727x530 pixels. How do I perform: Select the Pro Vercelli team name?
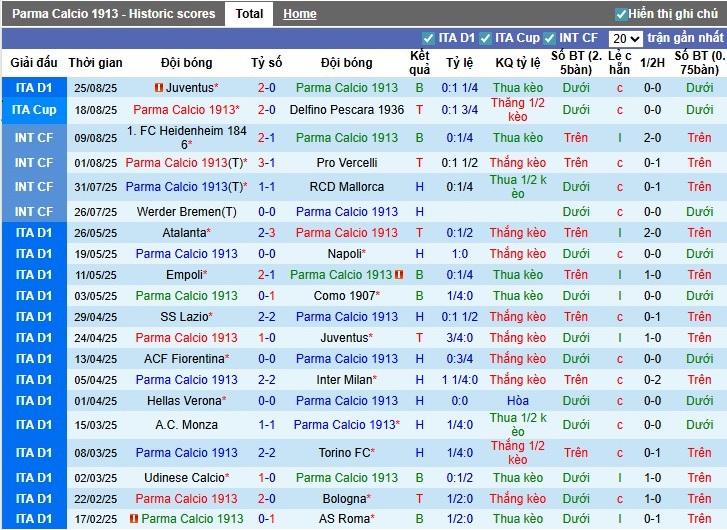point(347,163)
